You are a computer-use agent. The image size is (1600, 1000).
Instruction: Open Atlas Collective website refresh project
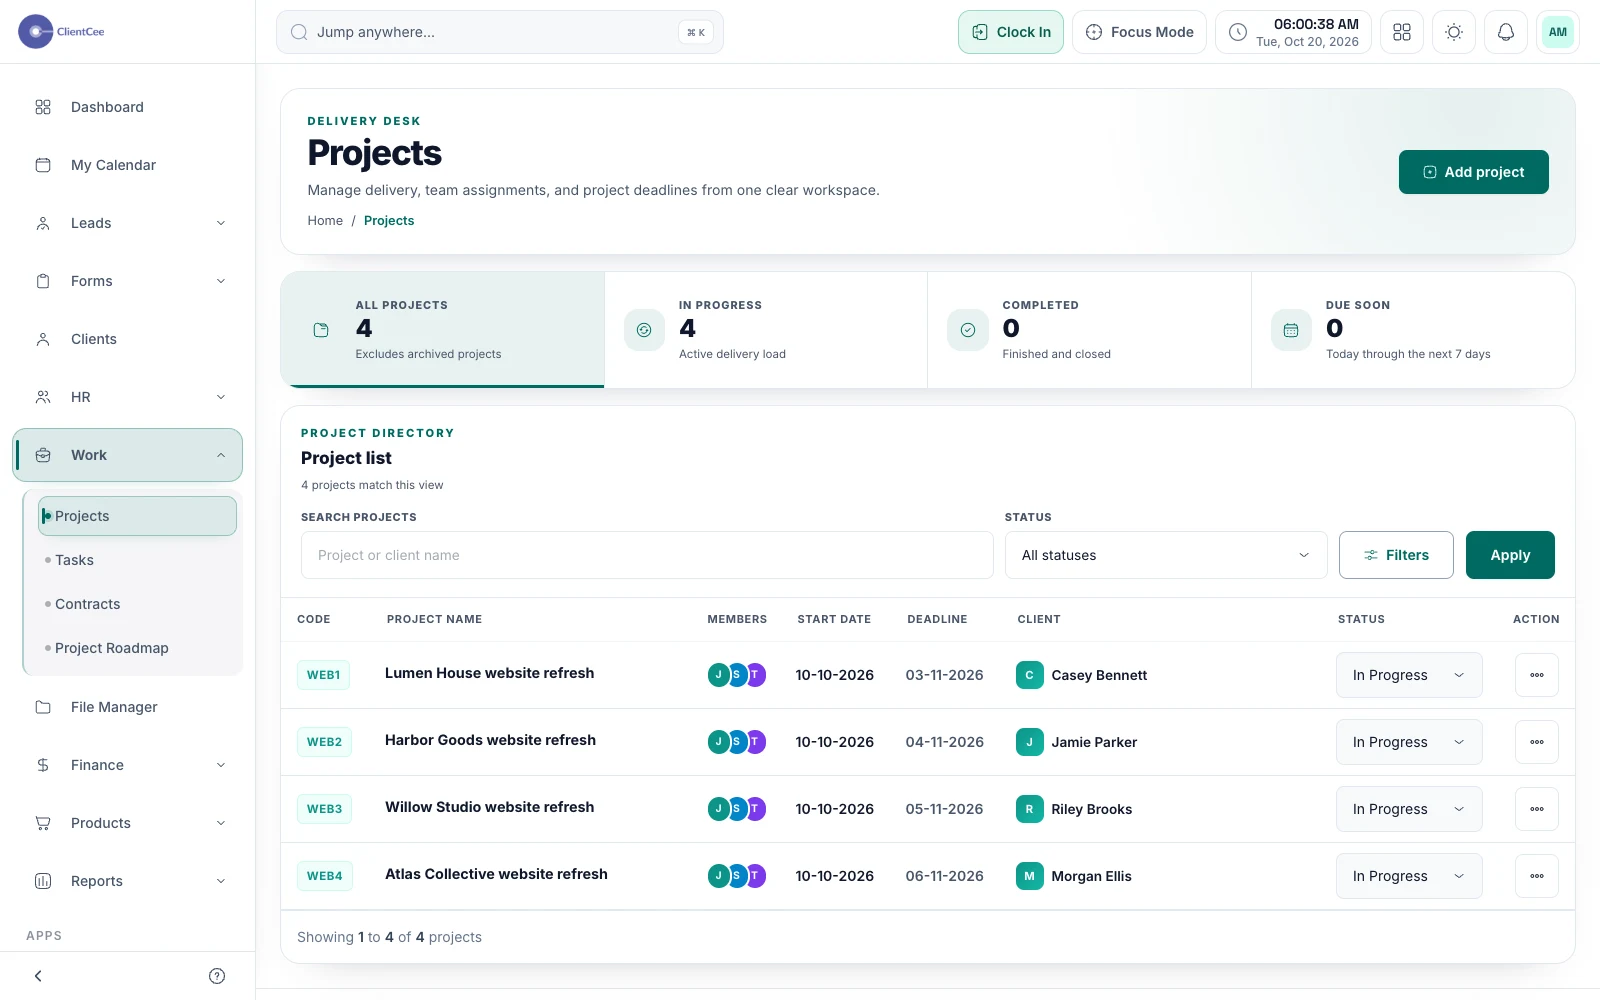pos(496,874)
